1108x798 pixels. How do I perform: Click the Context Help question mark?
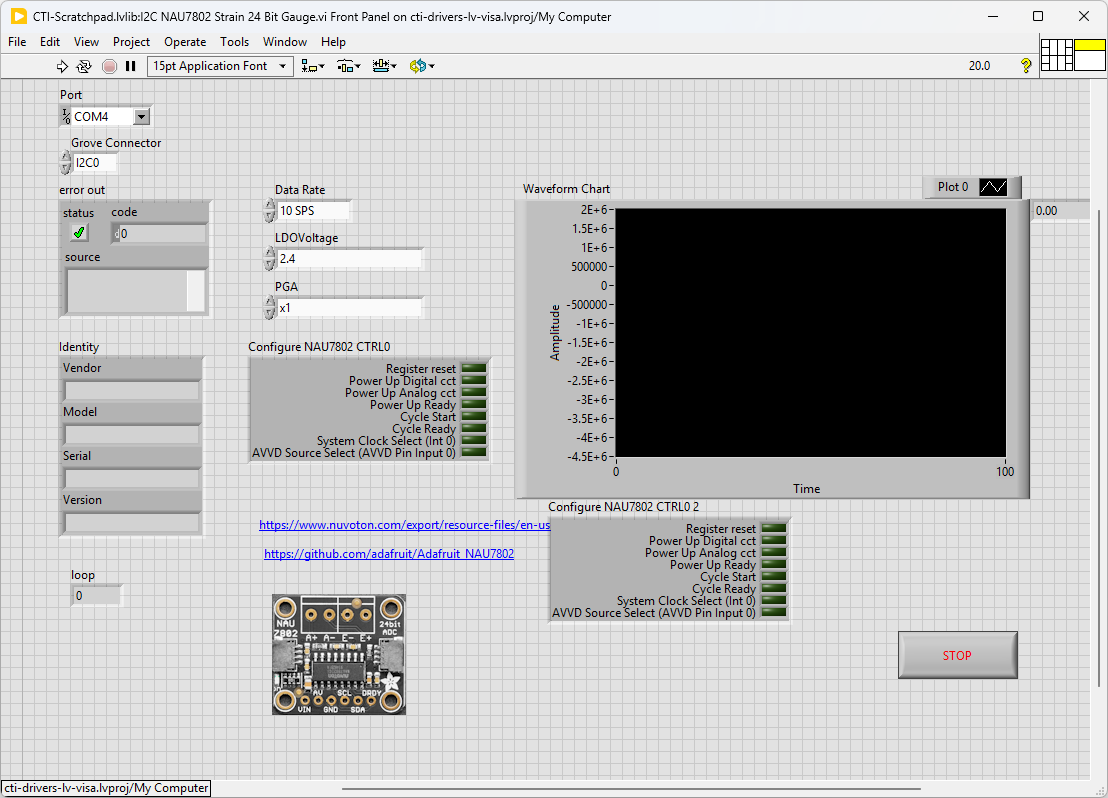click(x=1025, y=66)
